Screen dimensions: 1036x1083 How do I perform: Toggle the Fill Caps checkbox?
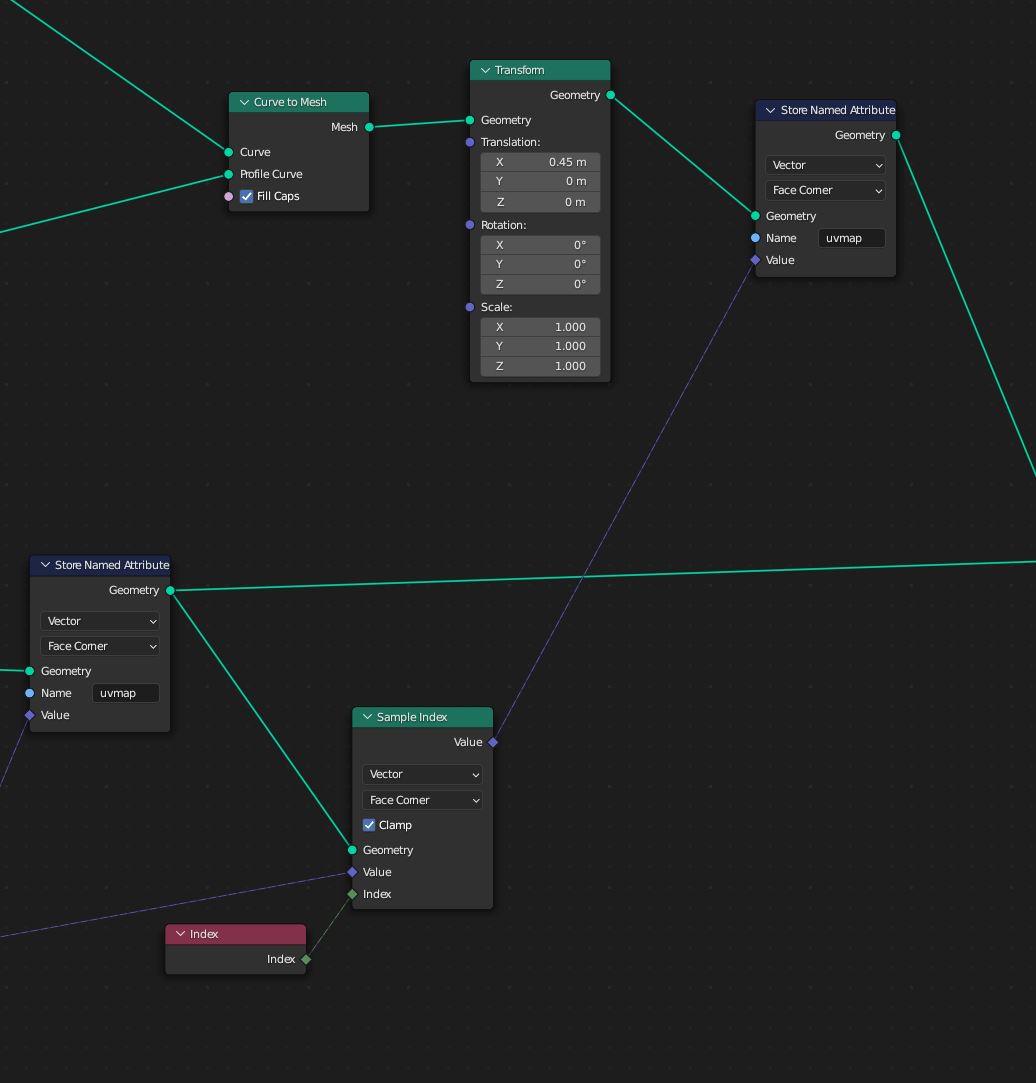click(247, 196)
